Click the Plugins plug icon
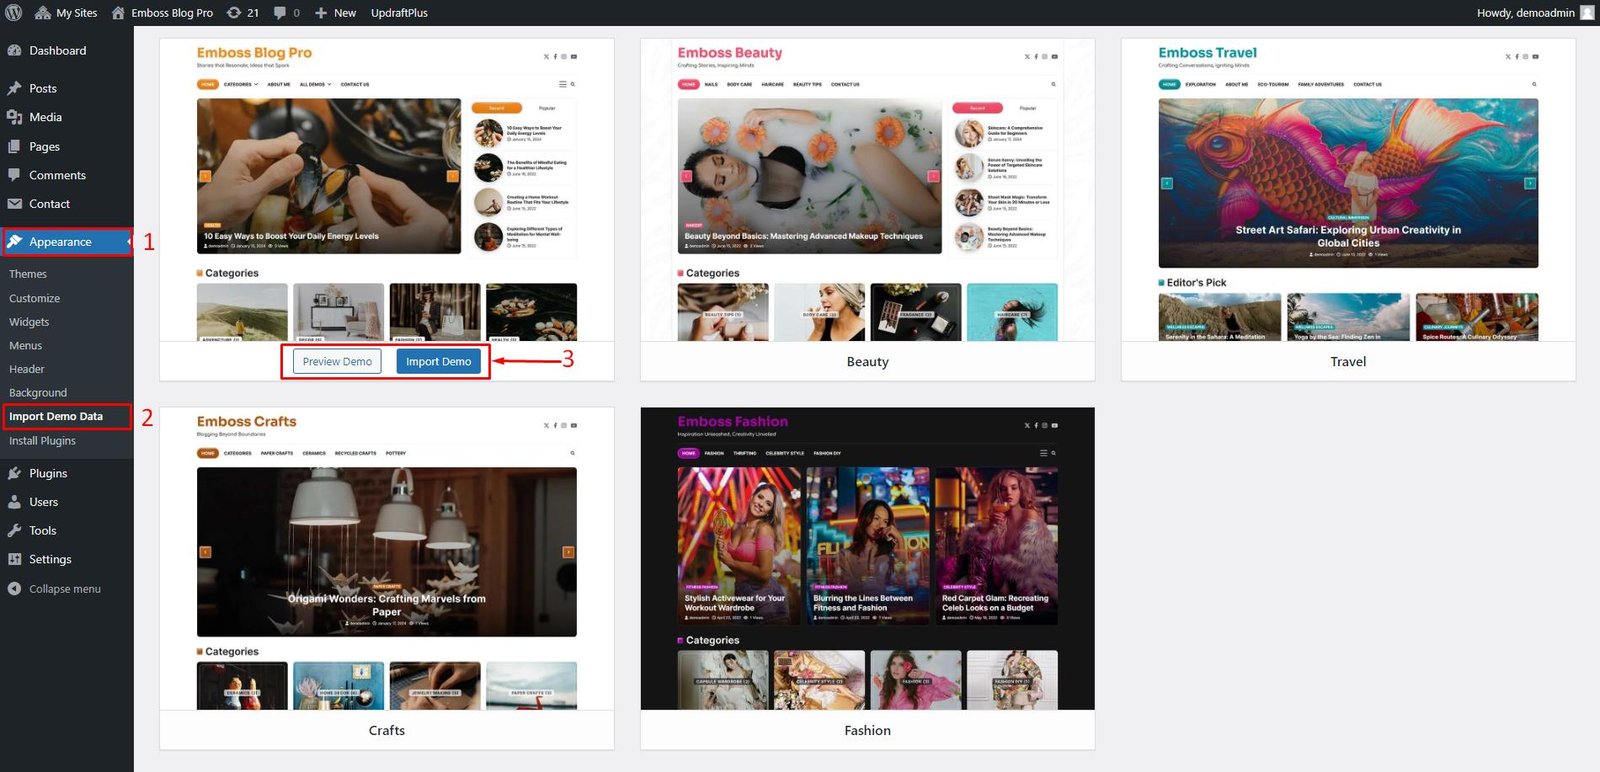Viewport: 1600px width, 772px height. [x=14, y=473]
